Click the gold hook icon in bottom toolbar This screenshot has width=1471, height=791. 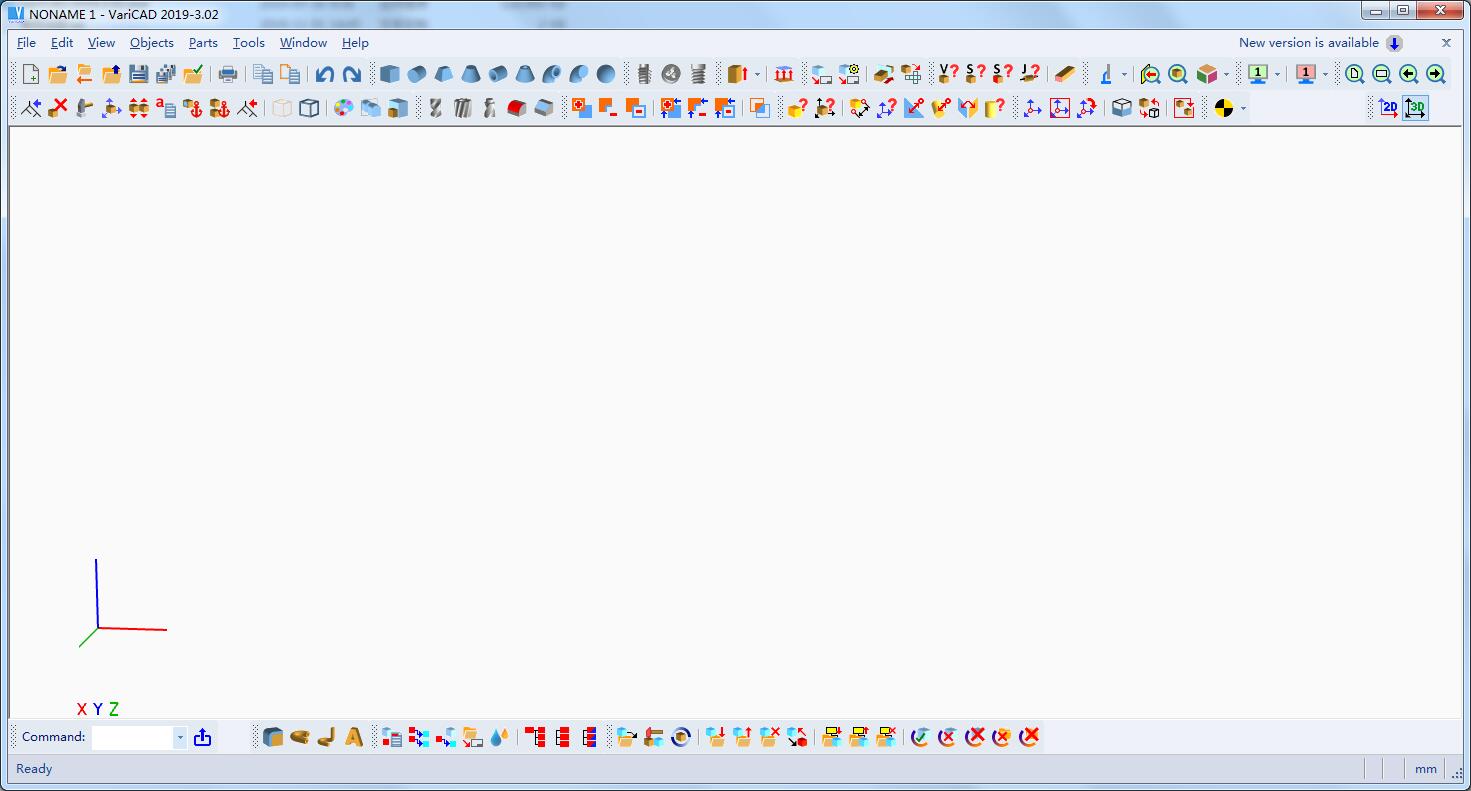click(x=327, y=737)
